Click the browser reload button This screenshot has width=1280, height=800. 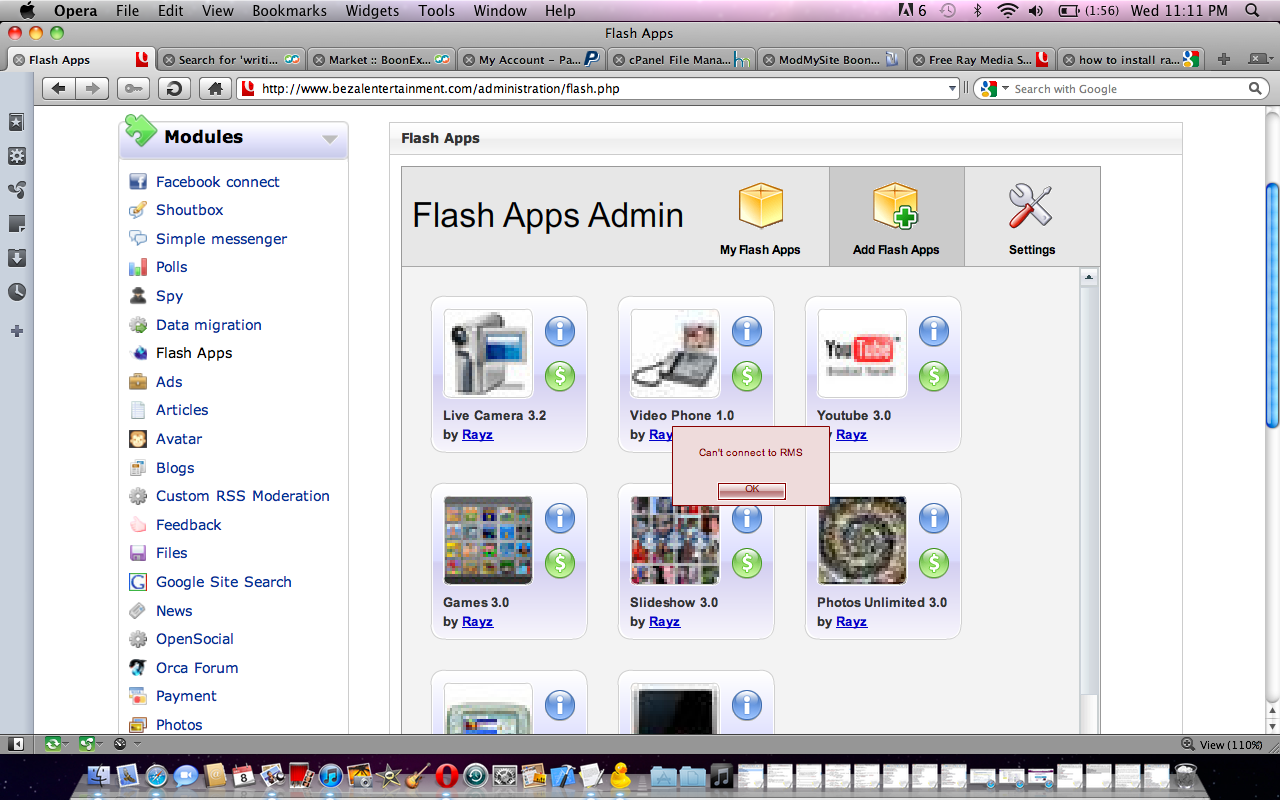(174, 89)
